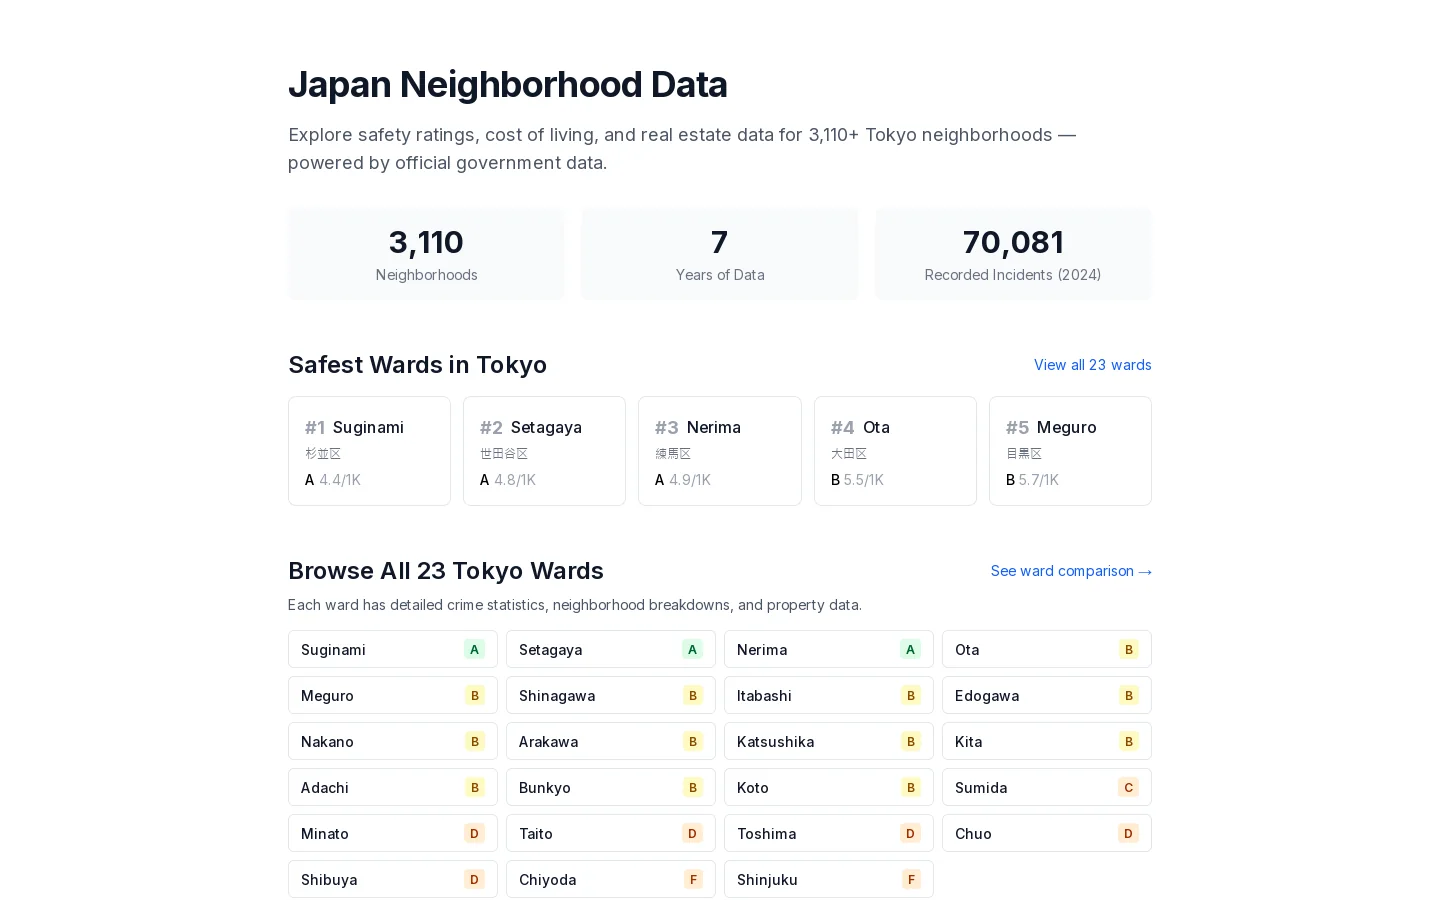Screen dimensions: 1440x900
Task: Open the #3 Nerima safest ward card
Action: (x=720, y=451)
